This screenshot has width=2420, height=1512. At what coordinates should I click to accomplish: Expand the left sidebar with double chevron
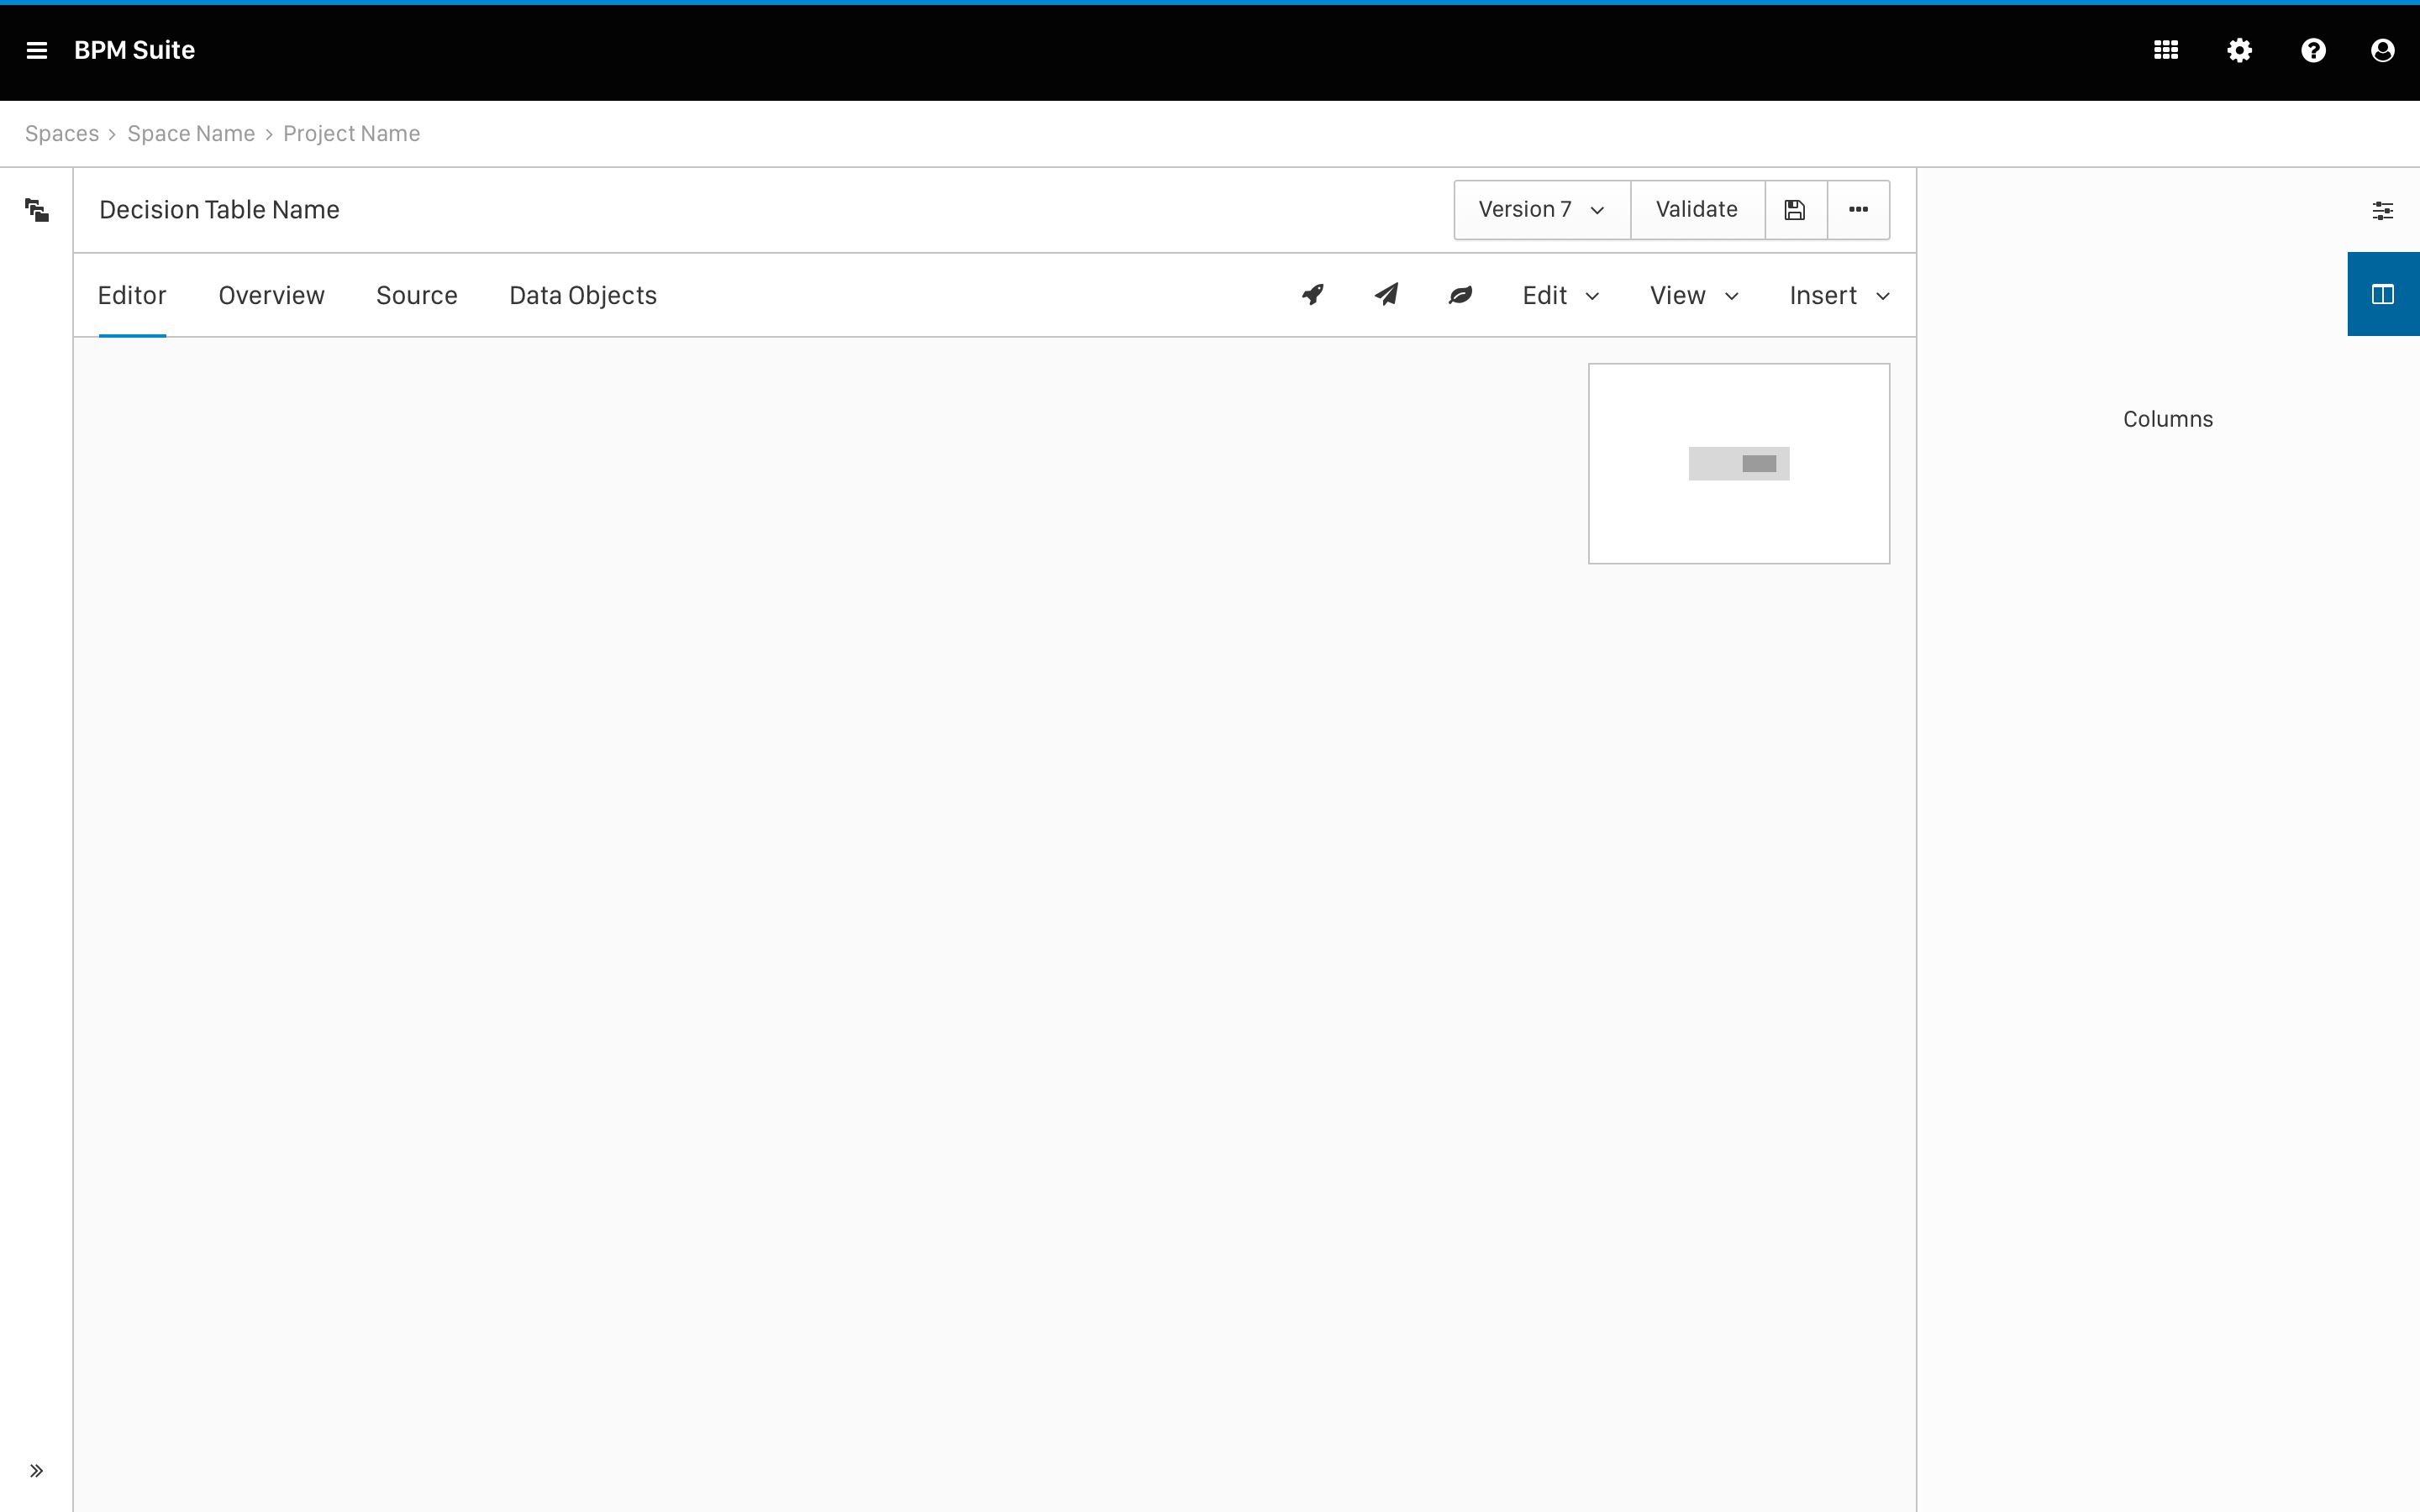(x=37, y=1470)
